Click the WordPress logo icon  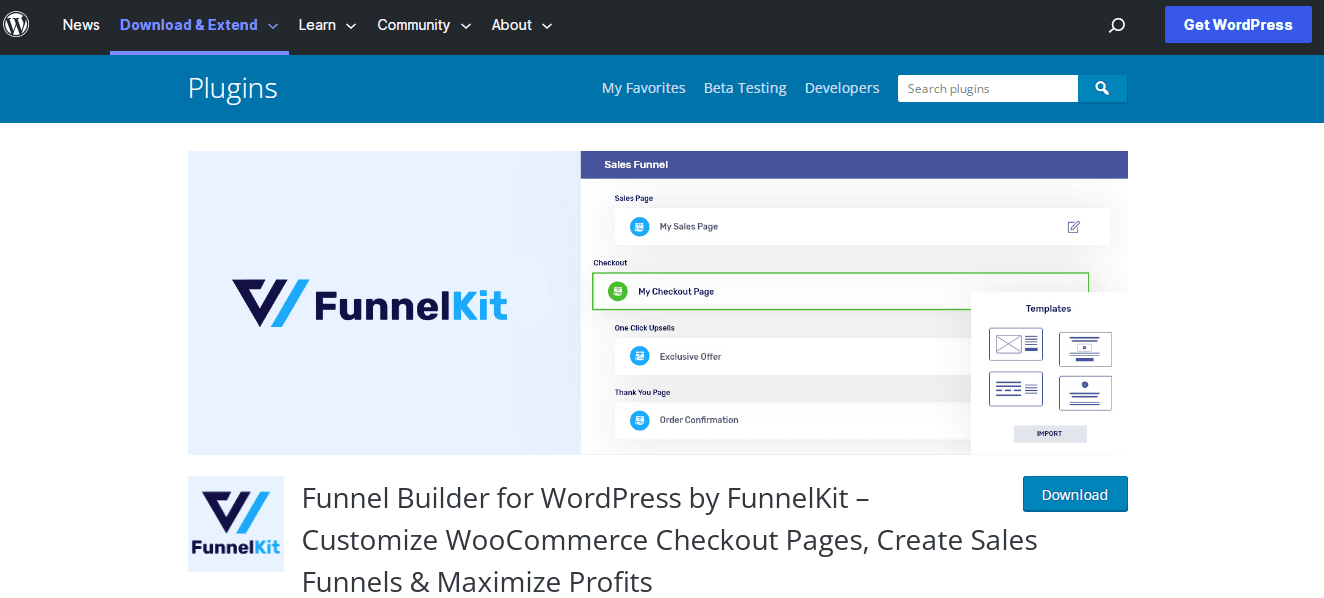pos(17,25)
